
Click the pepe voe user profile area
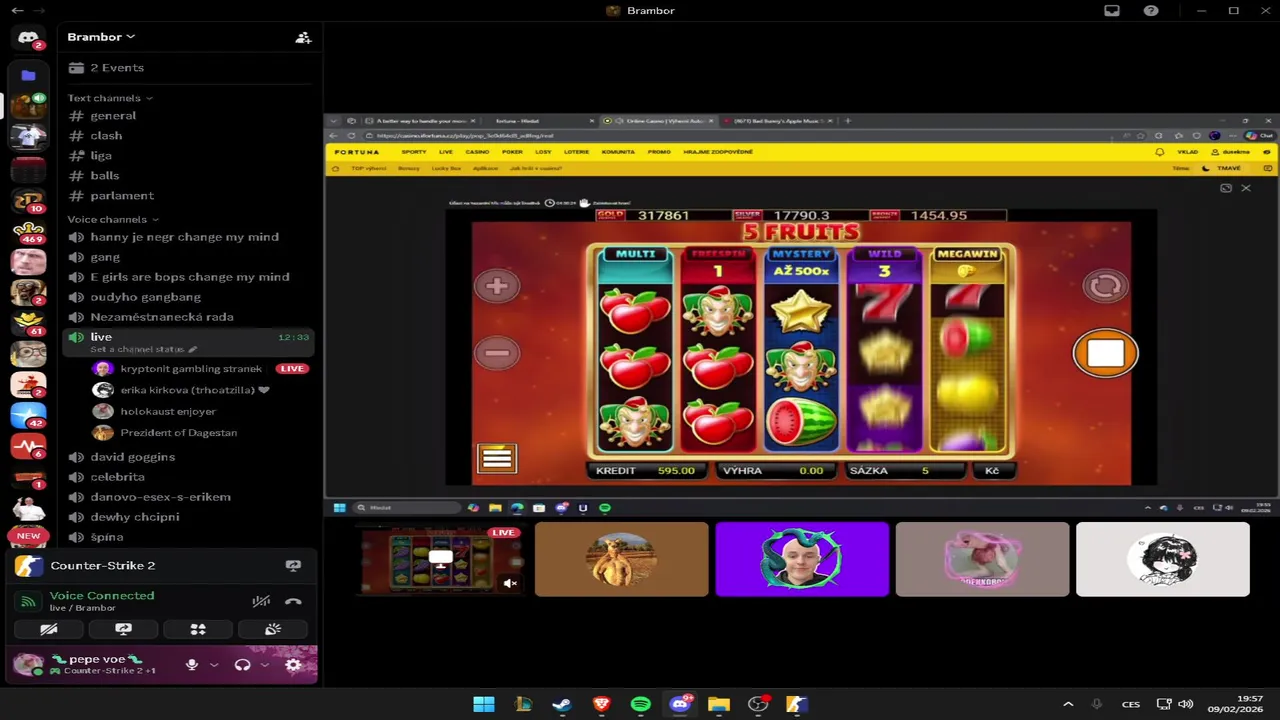[x=95, y=664]
